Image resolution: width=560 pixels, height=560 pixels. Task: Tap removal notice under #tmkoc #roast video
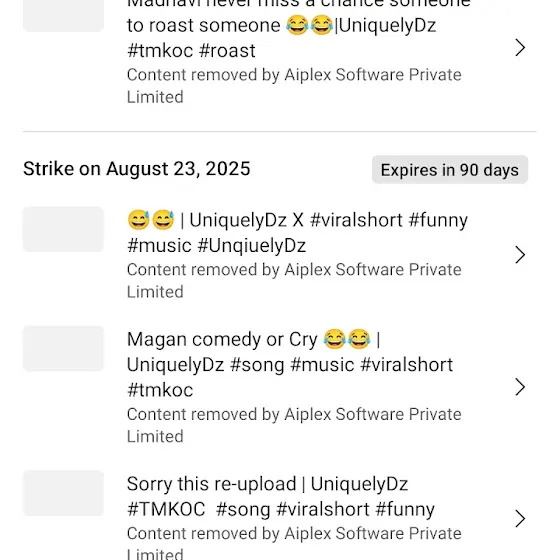coord(294,86)
